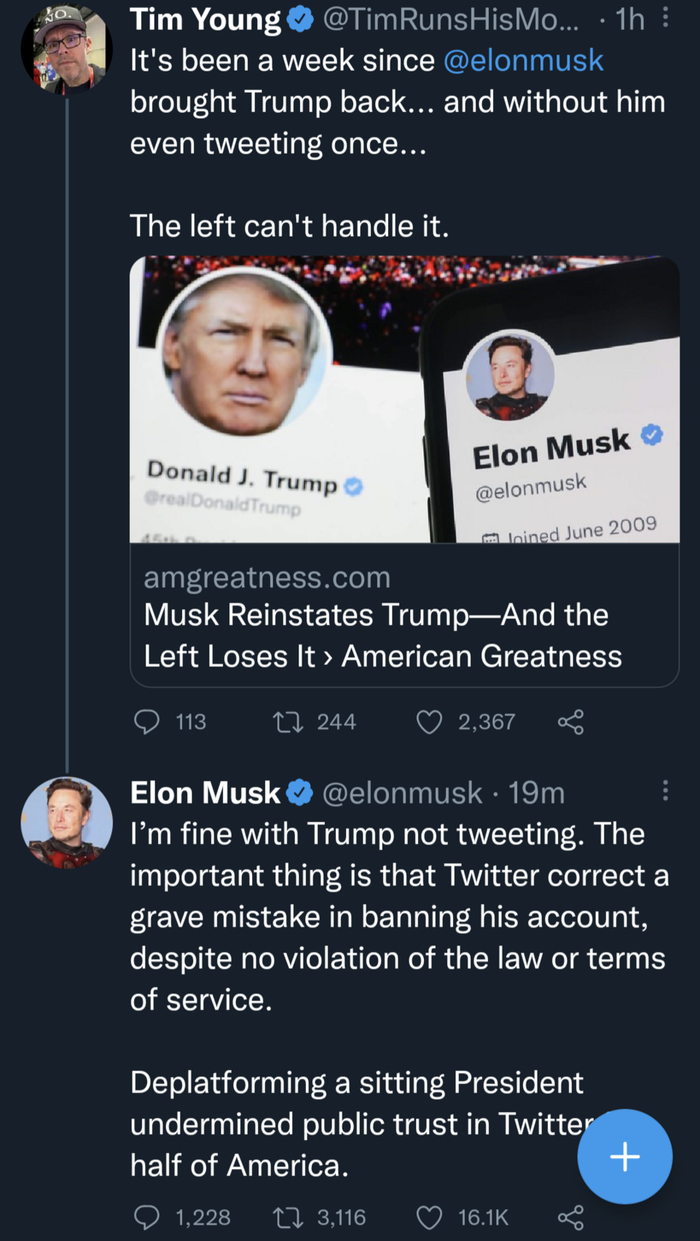Open the amgreatness.com article link
The image size is (700, 1241).
coord(267,577)
